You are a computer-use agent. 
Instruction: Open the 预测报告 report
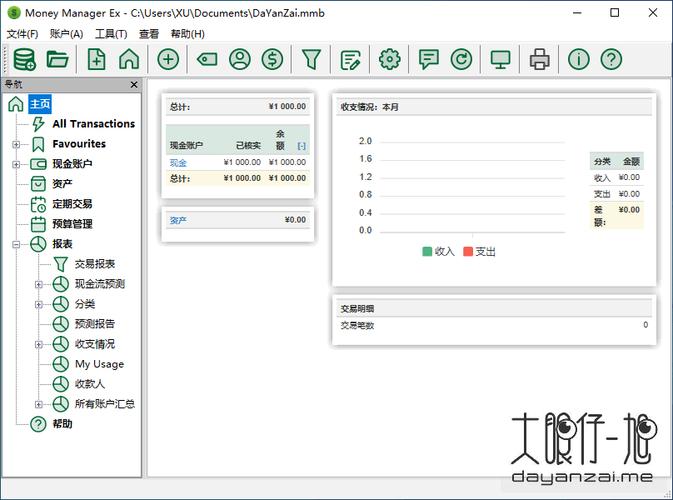coord(94,324)
